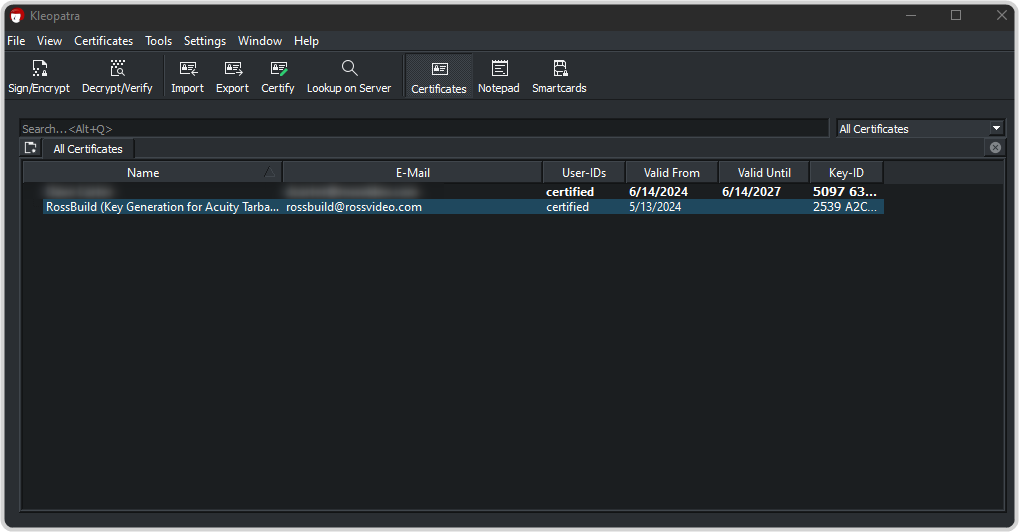Select the RossBuild certificate row
This screenshot has width=1019, height=532.
(300, 207)
